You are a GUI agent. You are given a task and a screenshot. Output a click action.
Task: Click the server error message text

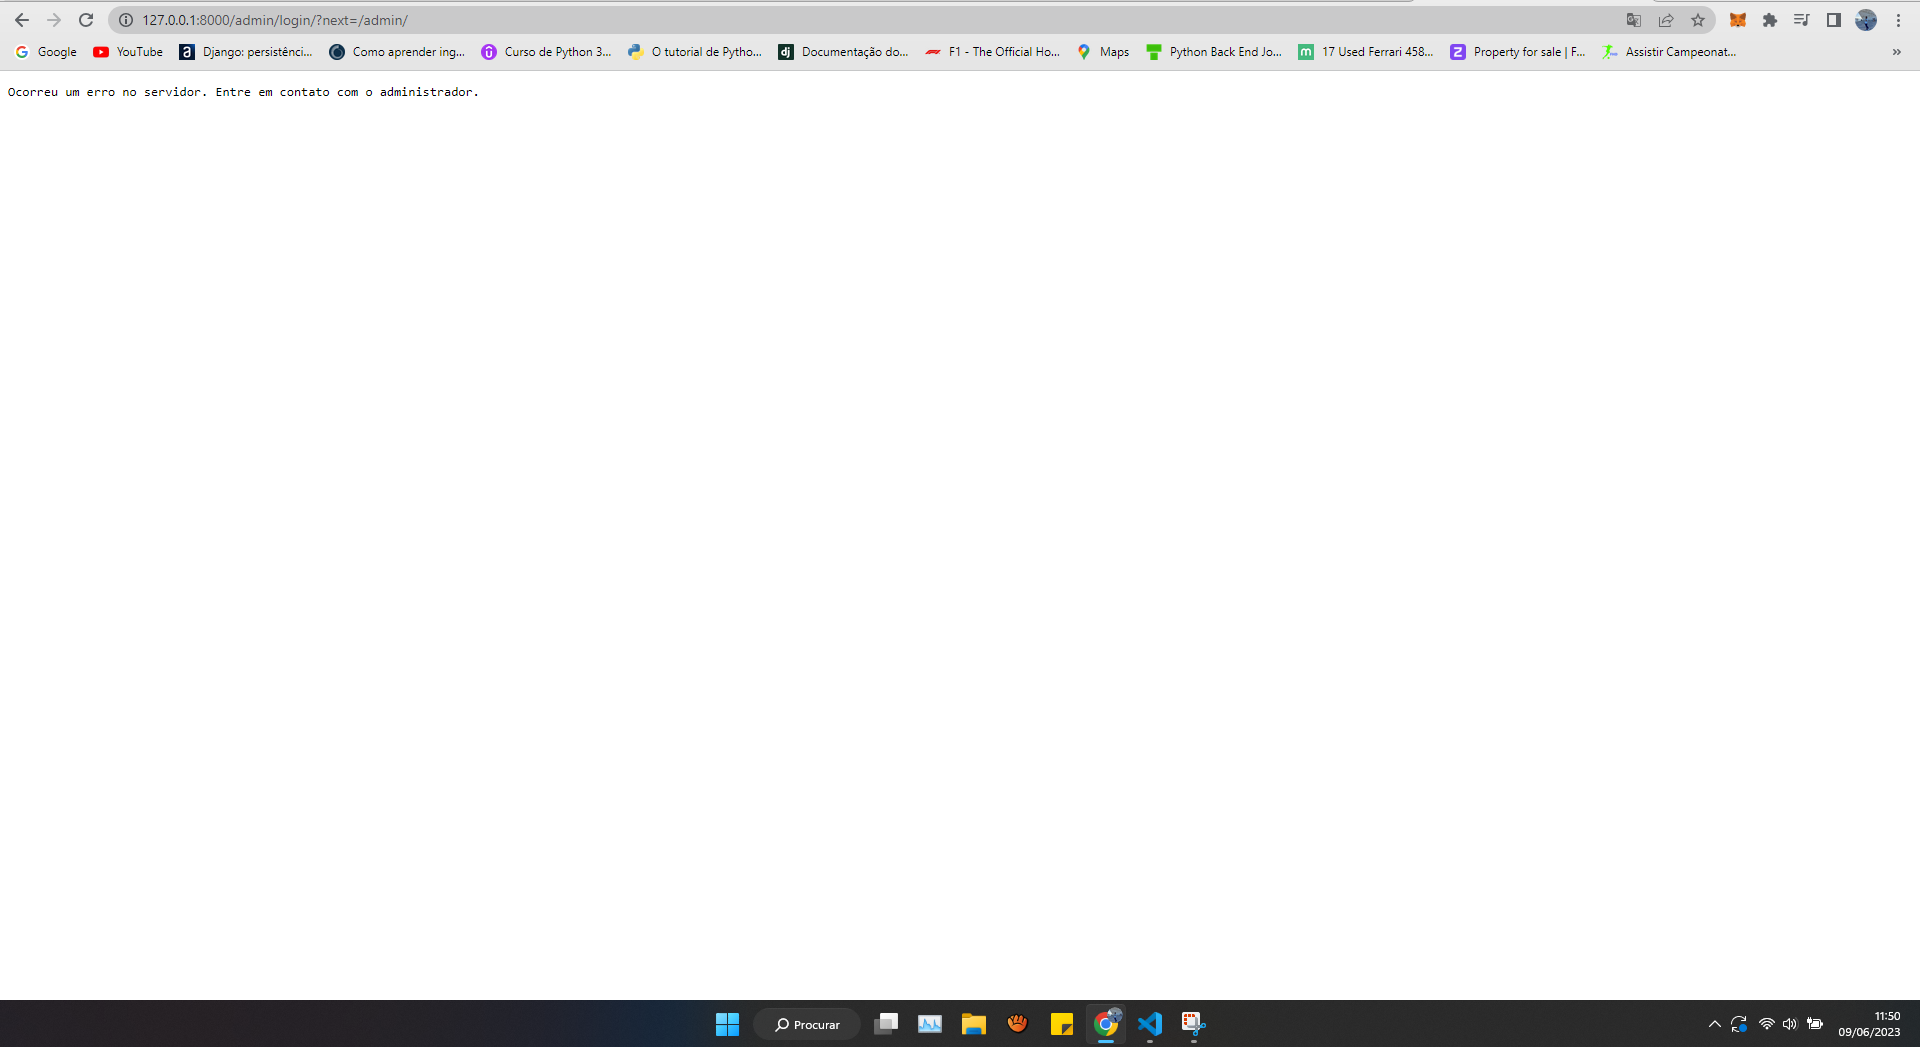pyautogui.click(x=243, y=92)
